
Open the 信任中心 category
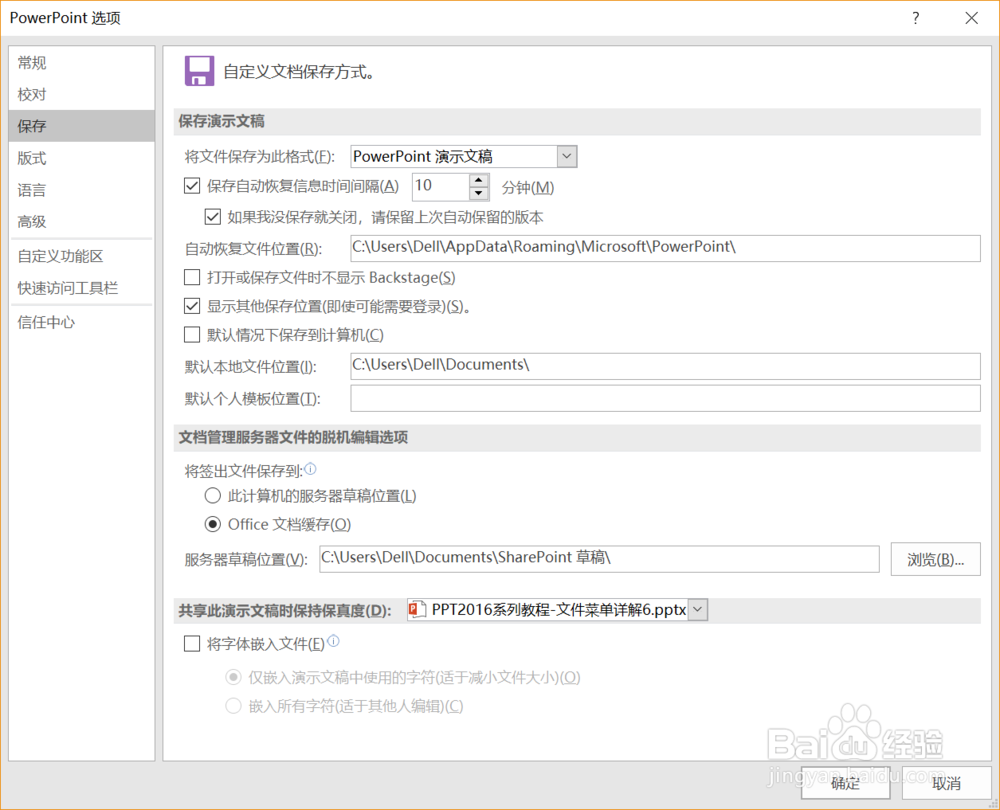(82, 322)
